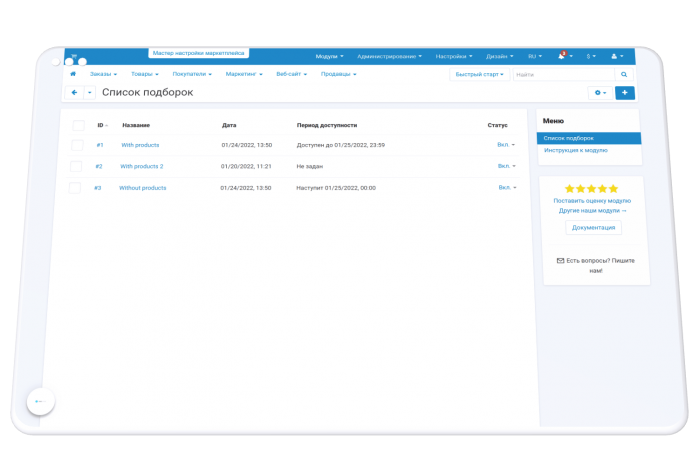Click the round widget button at bottom left
Image resolution: width=700 pixels, height=466 pixels.
41,401
